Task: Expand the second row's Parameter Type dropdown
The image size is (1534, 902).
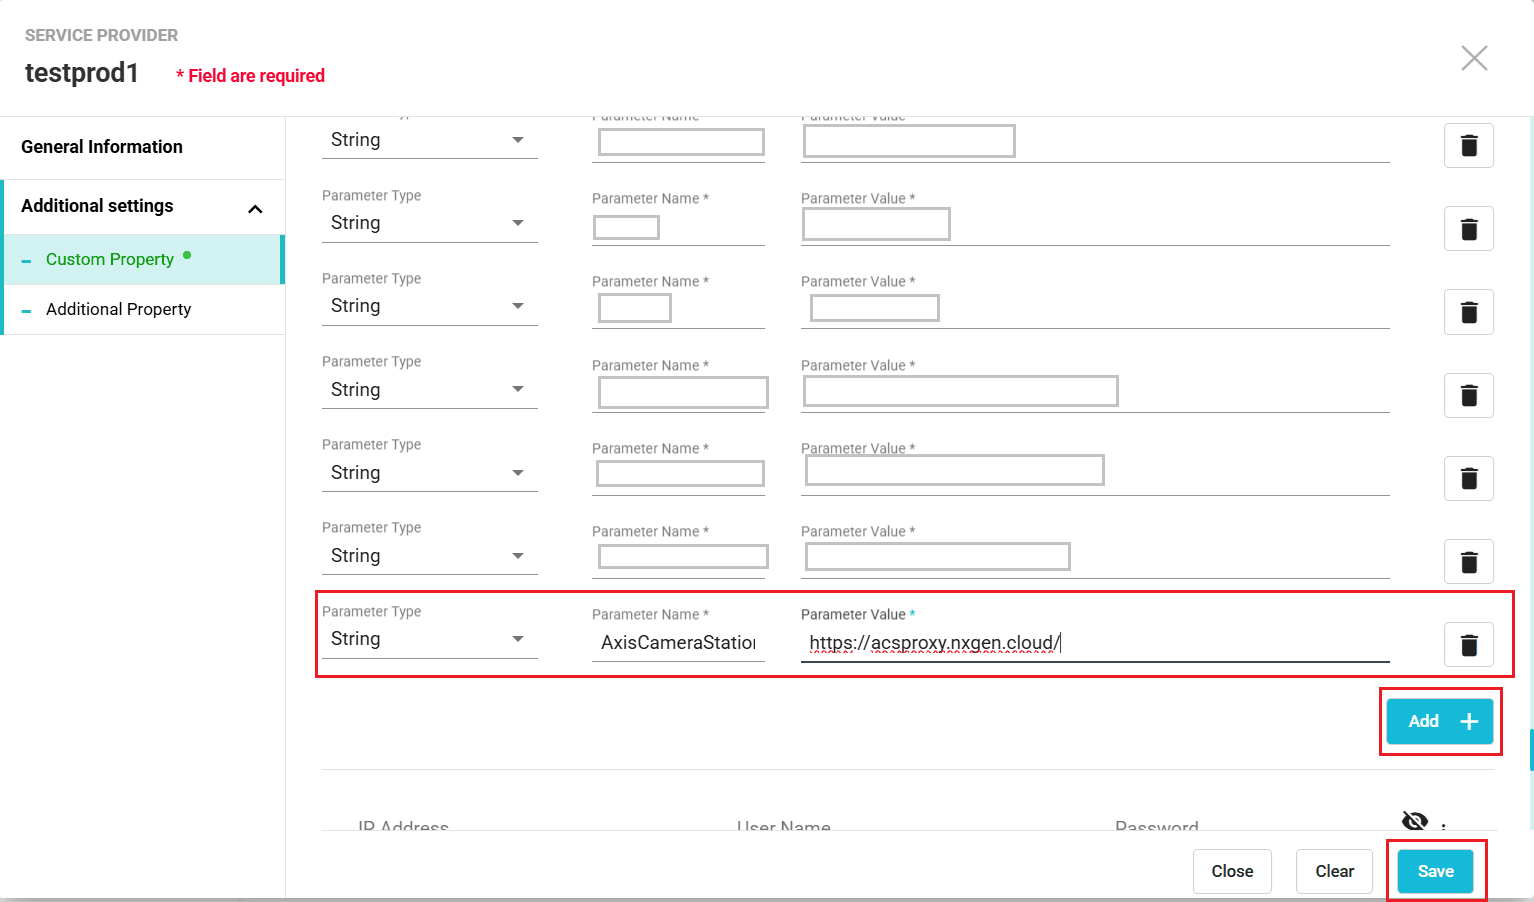Action: pos(428,223)
